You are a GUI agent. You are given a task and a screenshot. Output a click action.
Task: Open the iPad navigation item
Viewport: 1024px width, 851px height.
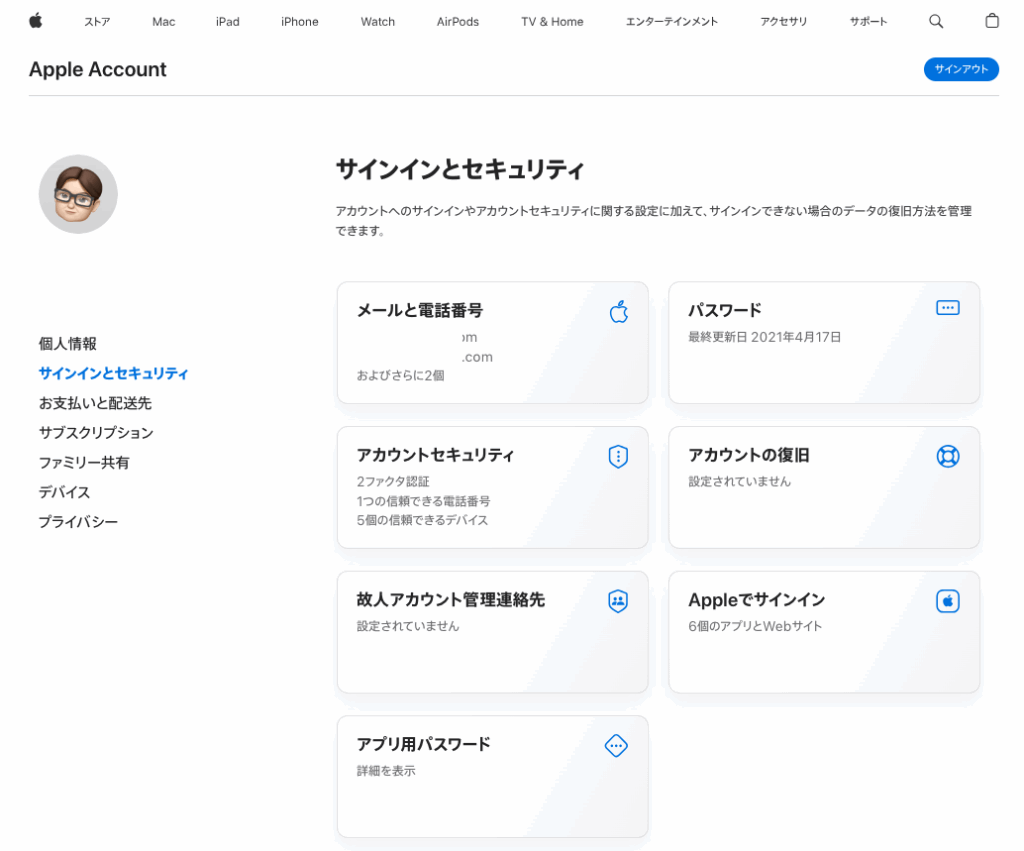[x=227, y=22]
